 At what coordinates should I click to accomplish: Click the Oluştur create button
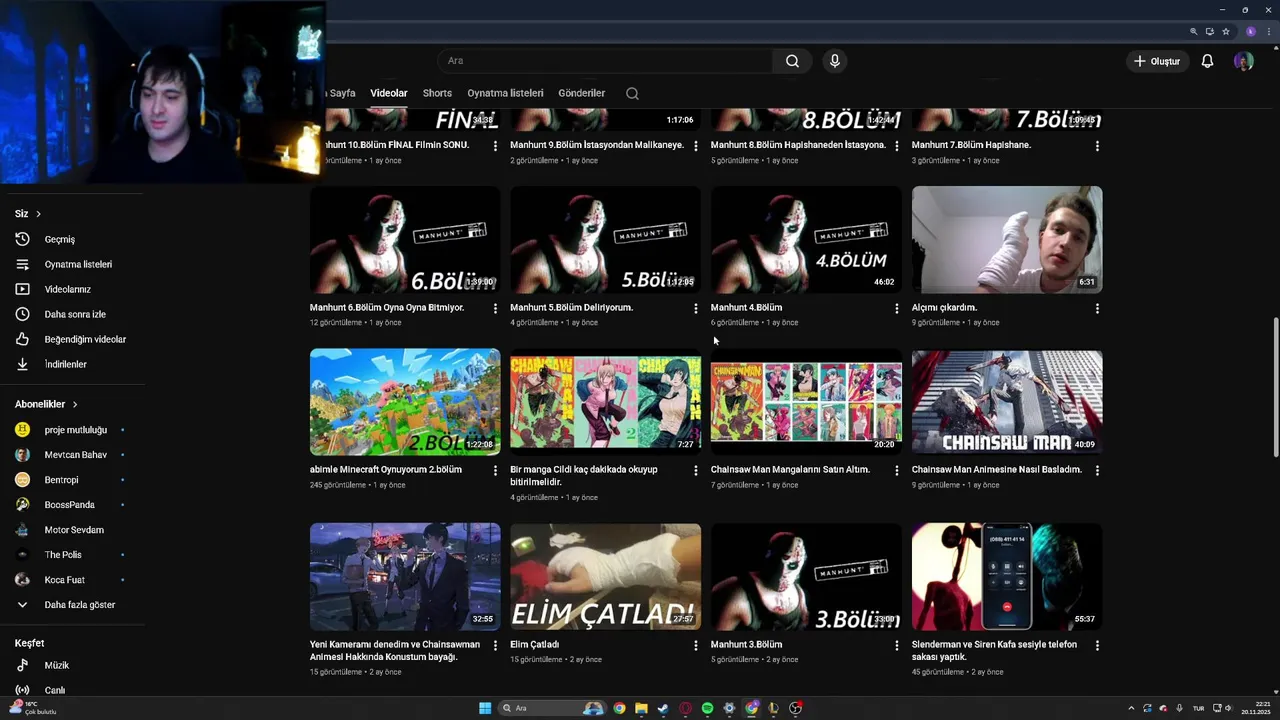point(1157,61)
